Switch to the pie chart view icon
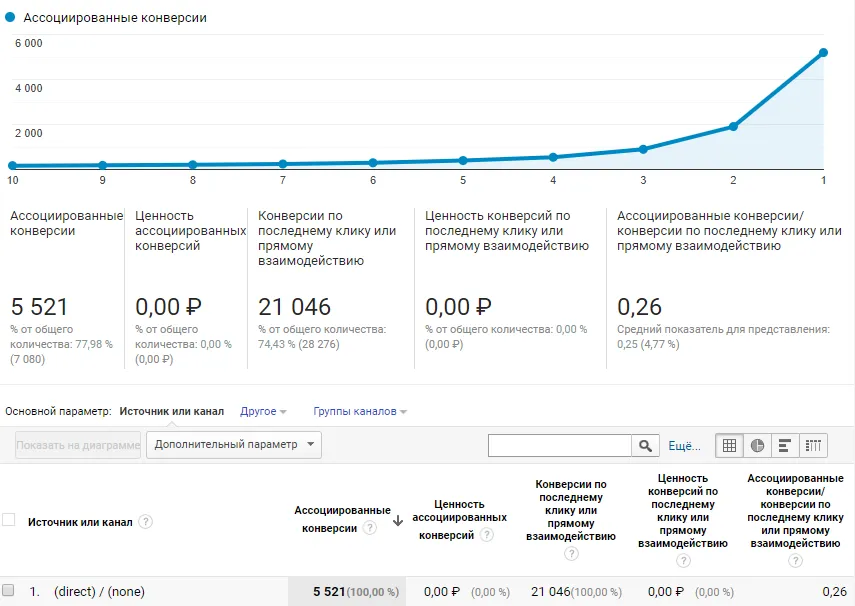This screenshot has width=855, height=606. coord(757,445)
